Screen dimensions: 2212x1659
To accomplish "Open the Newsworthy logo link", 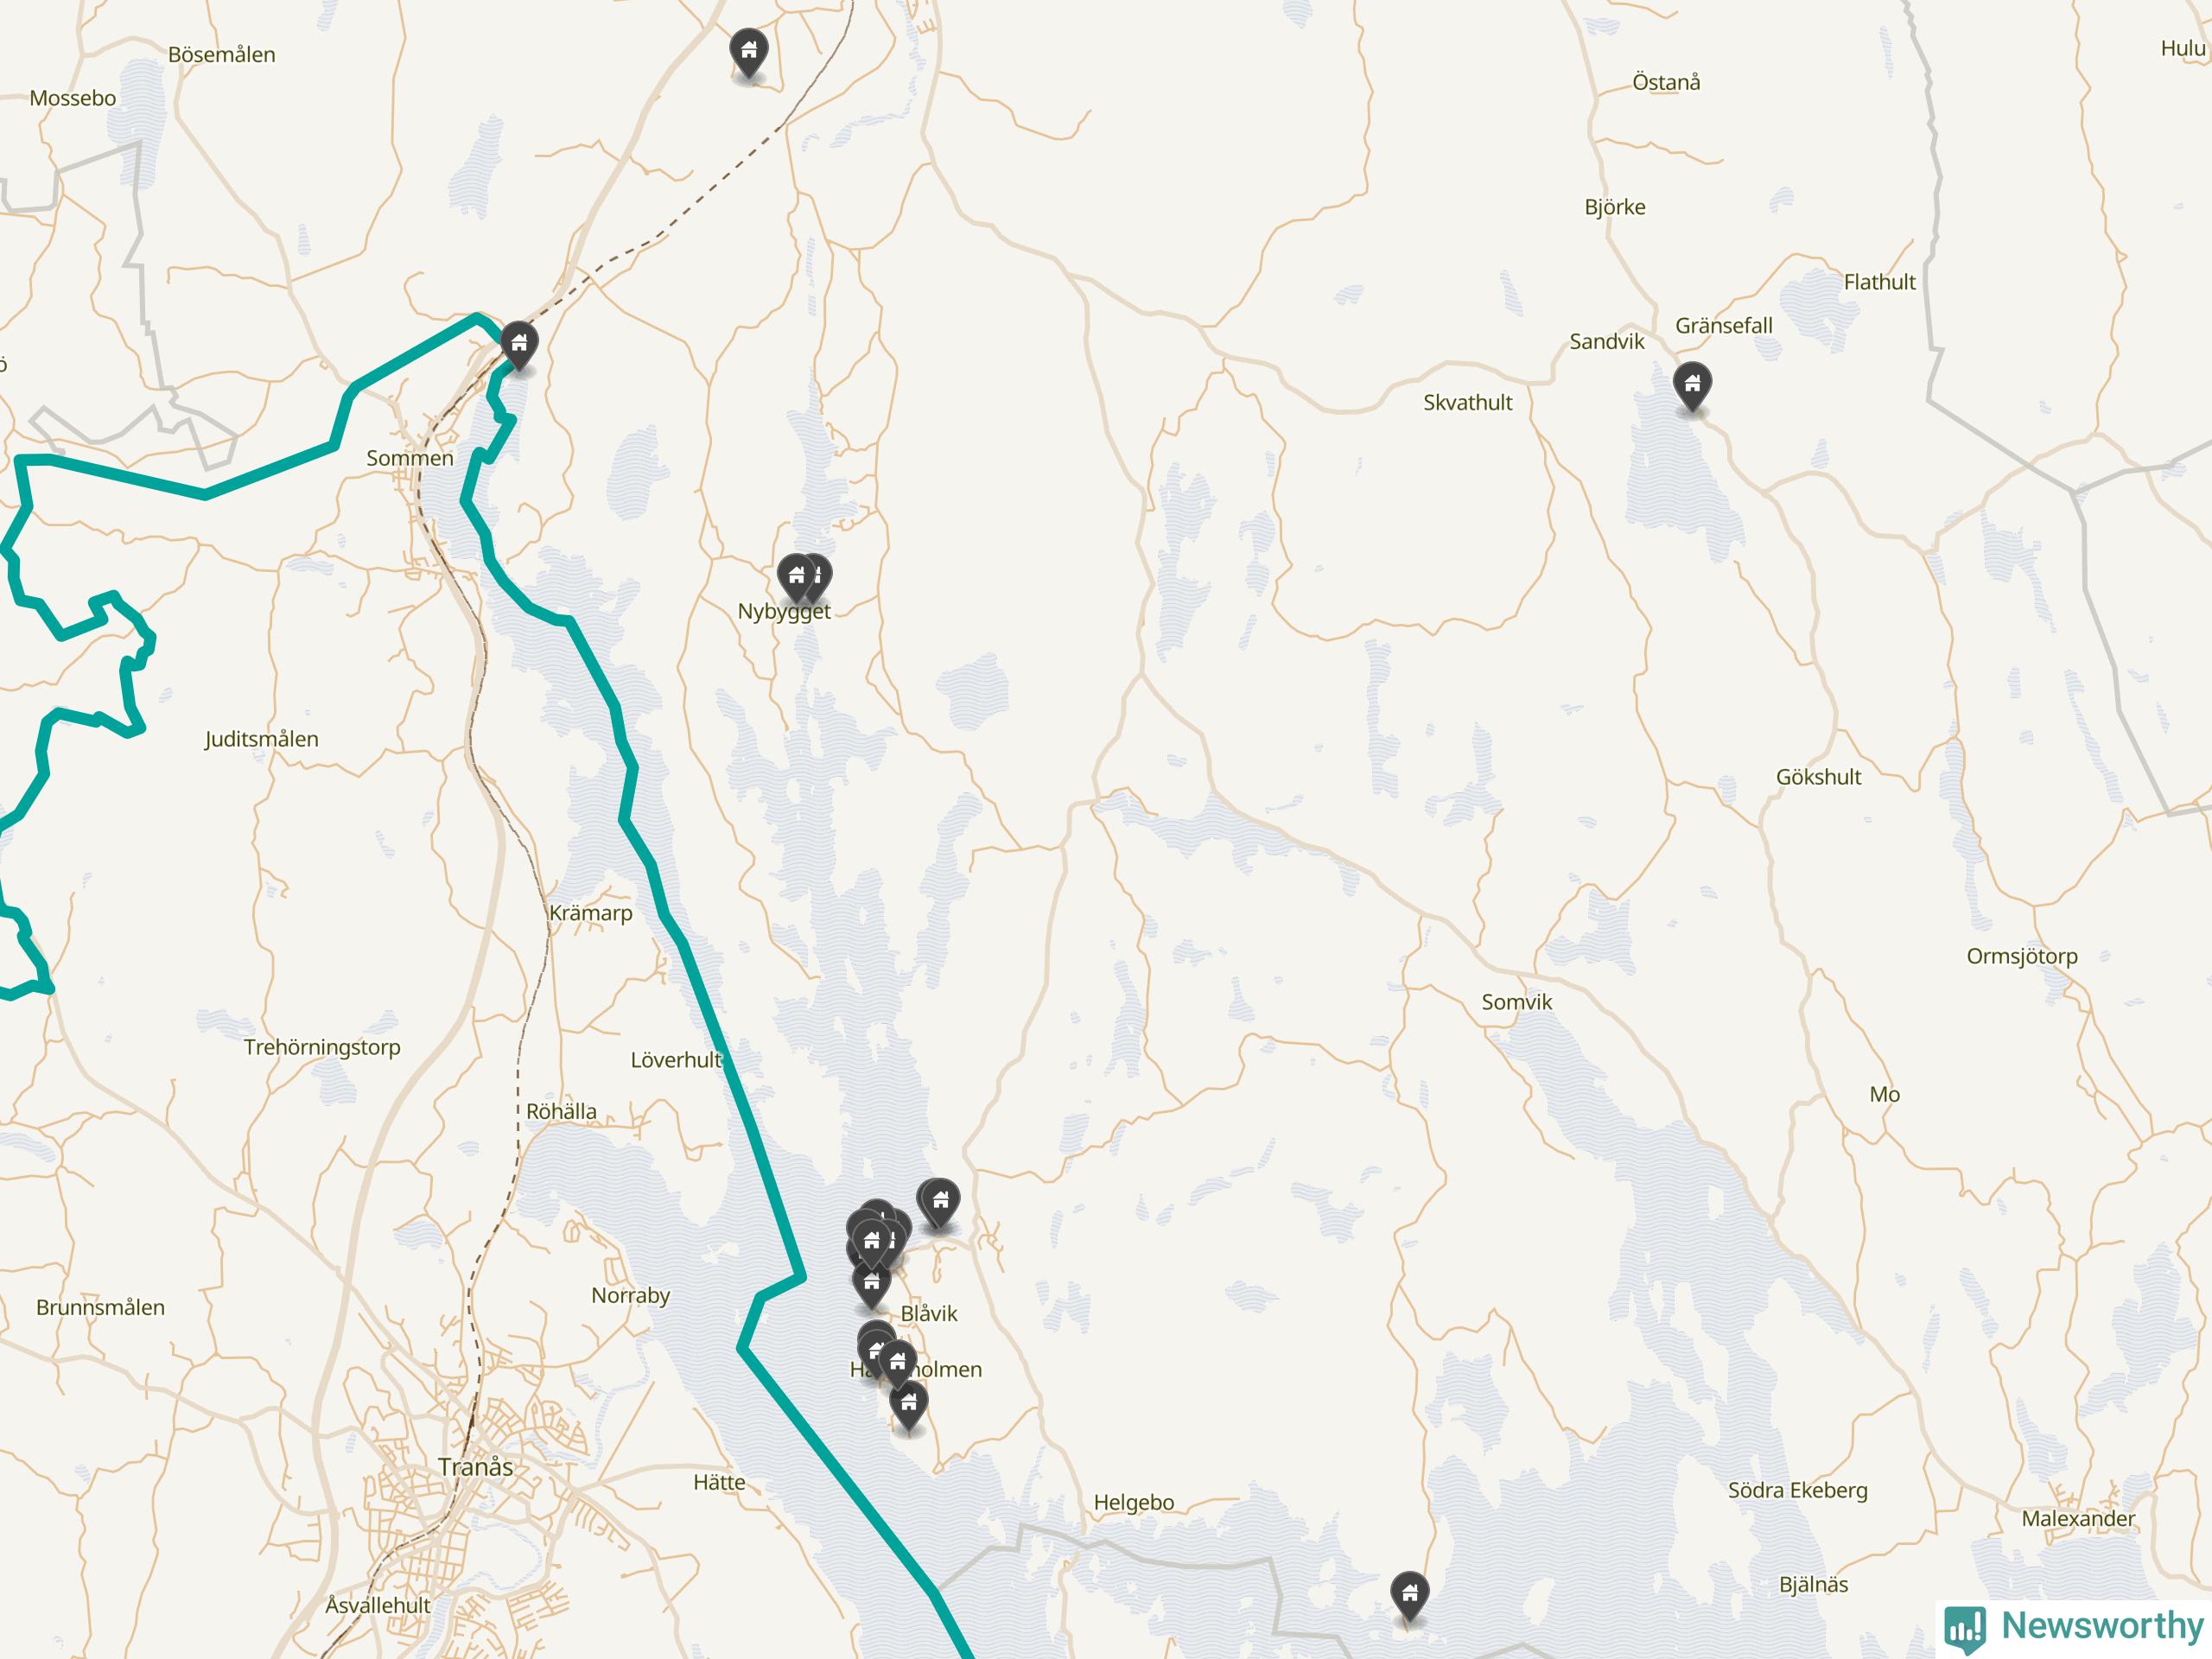I will coord(2074,1626).
